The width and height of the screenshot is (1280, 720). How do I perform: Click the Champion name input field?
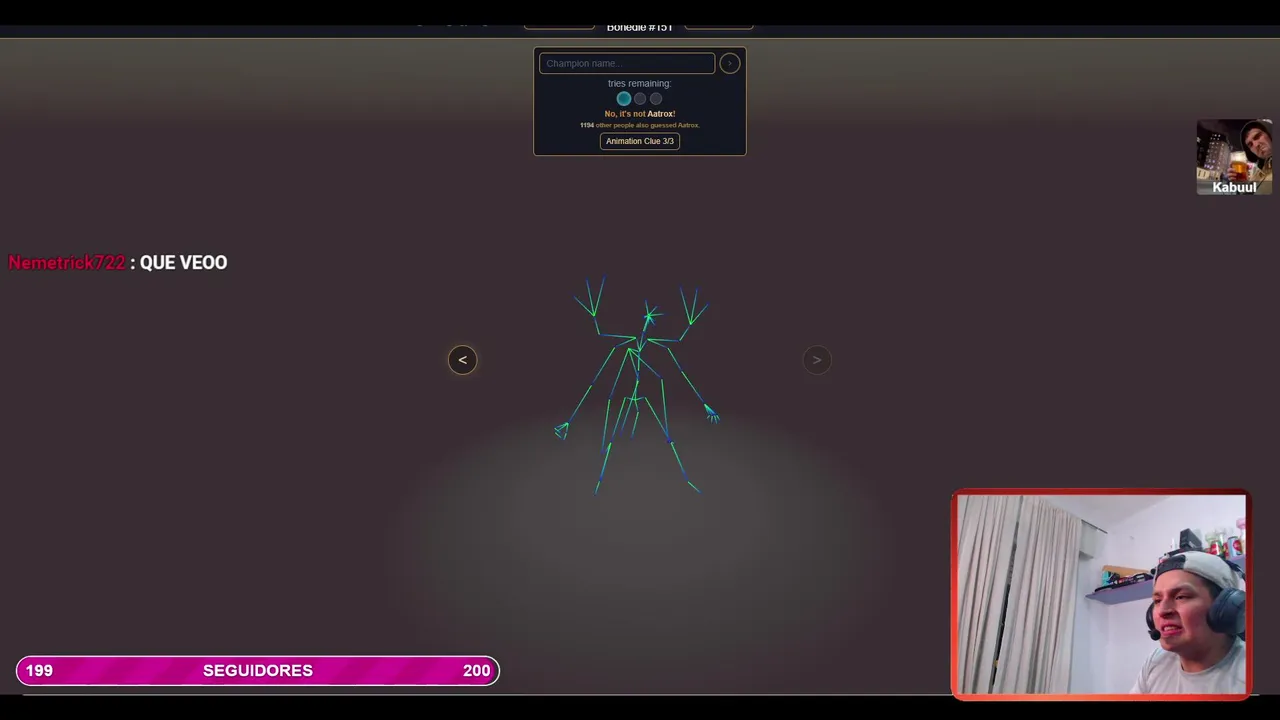[x=627, y=63]
